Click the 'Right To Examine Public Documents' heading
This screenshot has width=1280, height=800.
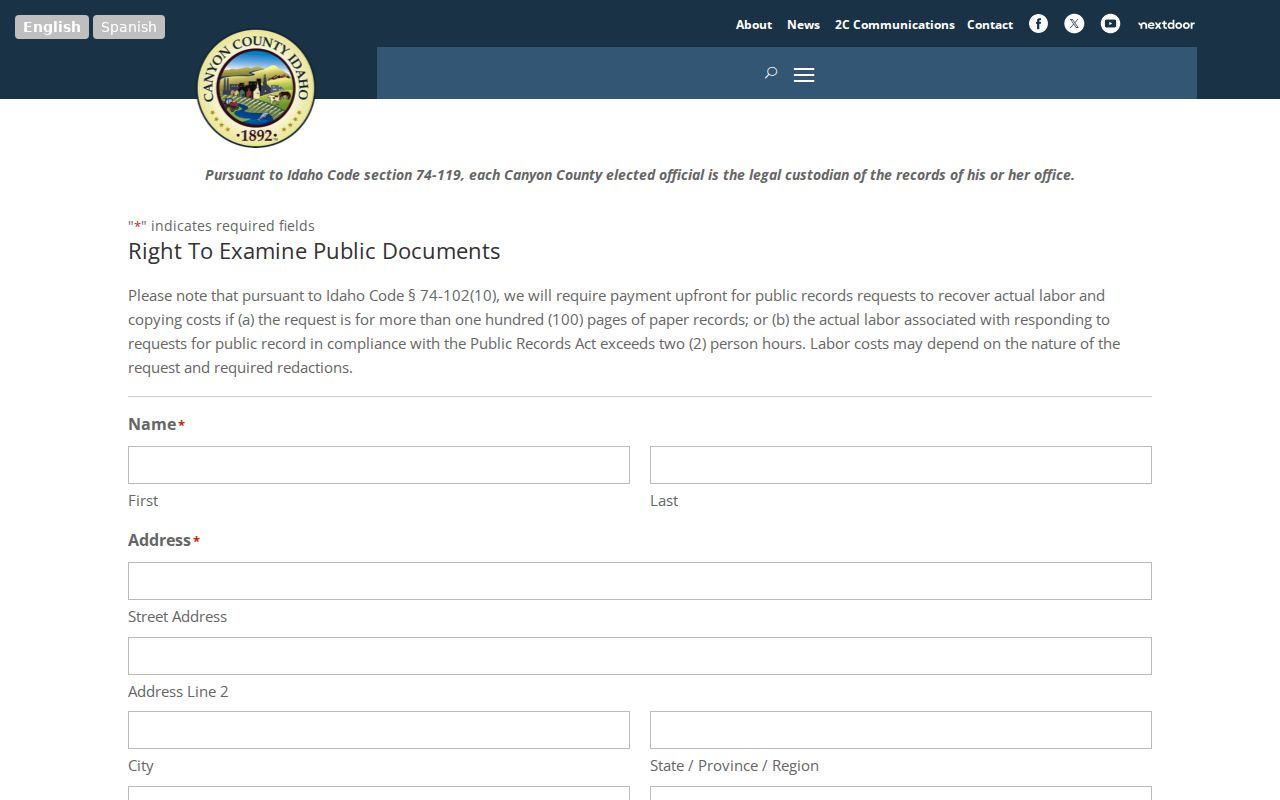[x=314, y=251]
